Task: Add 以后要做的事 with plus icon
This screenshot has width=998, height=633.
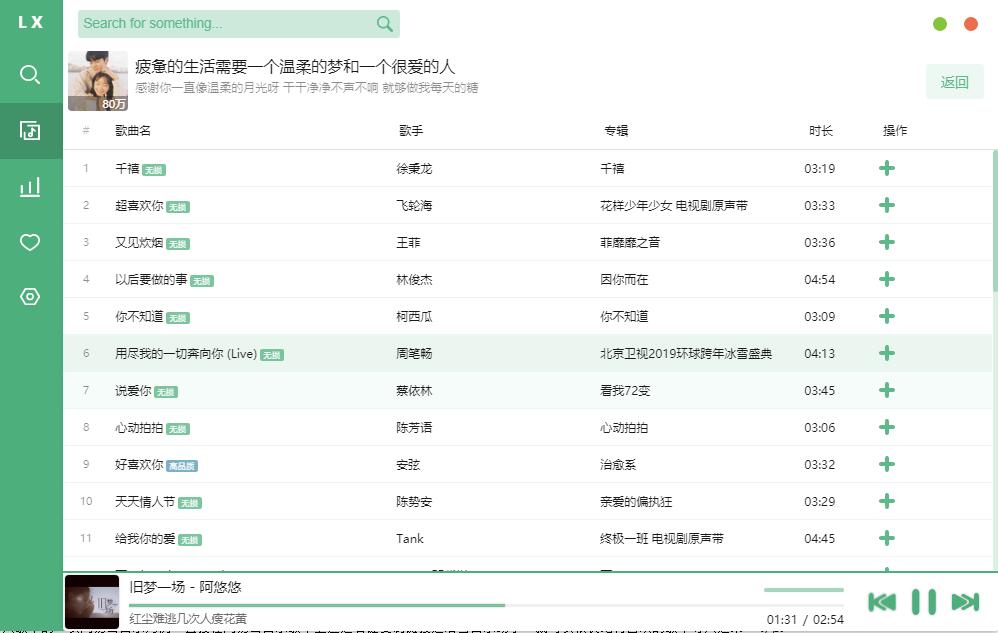Action: [887, 279]
